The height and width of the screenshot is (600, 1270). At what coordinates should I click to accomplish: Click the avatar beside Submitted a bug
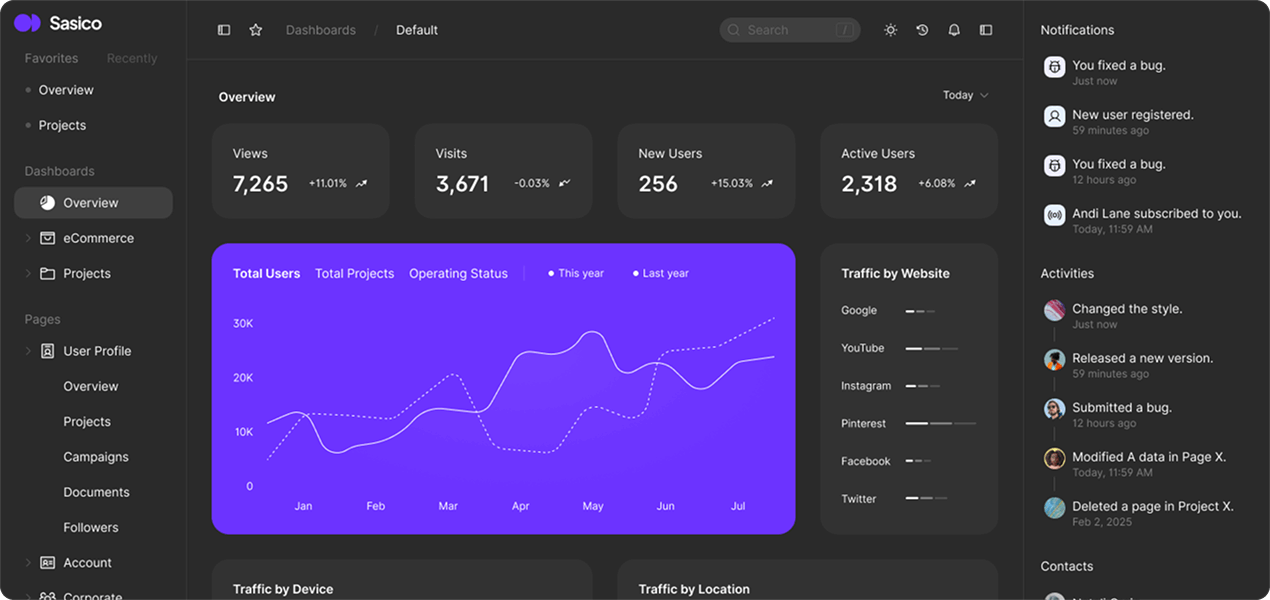tap(1054, 409)
